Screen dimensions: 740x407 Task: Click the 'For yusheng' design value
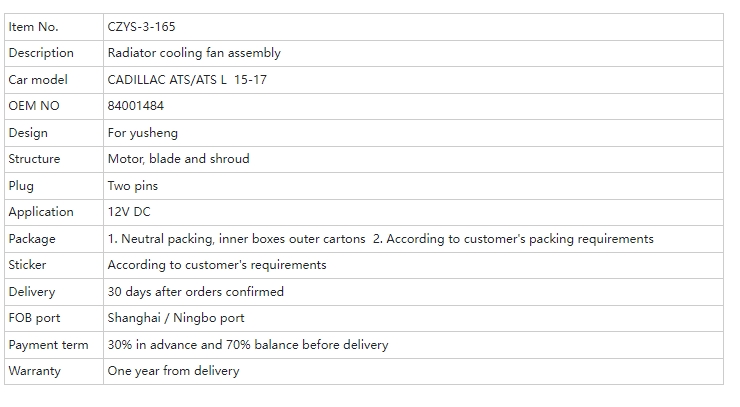point(142,133)
